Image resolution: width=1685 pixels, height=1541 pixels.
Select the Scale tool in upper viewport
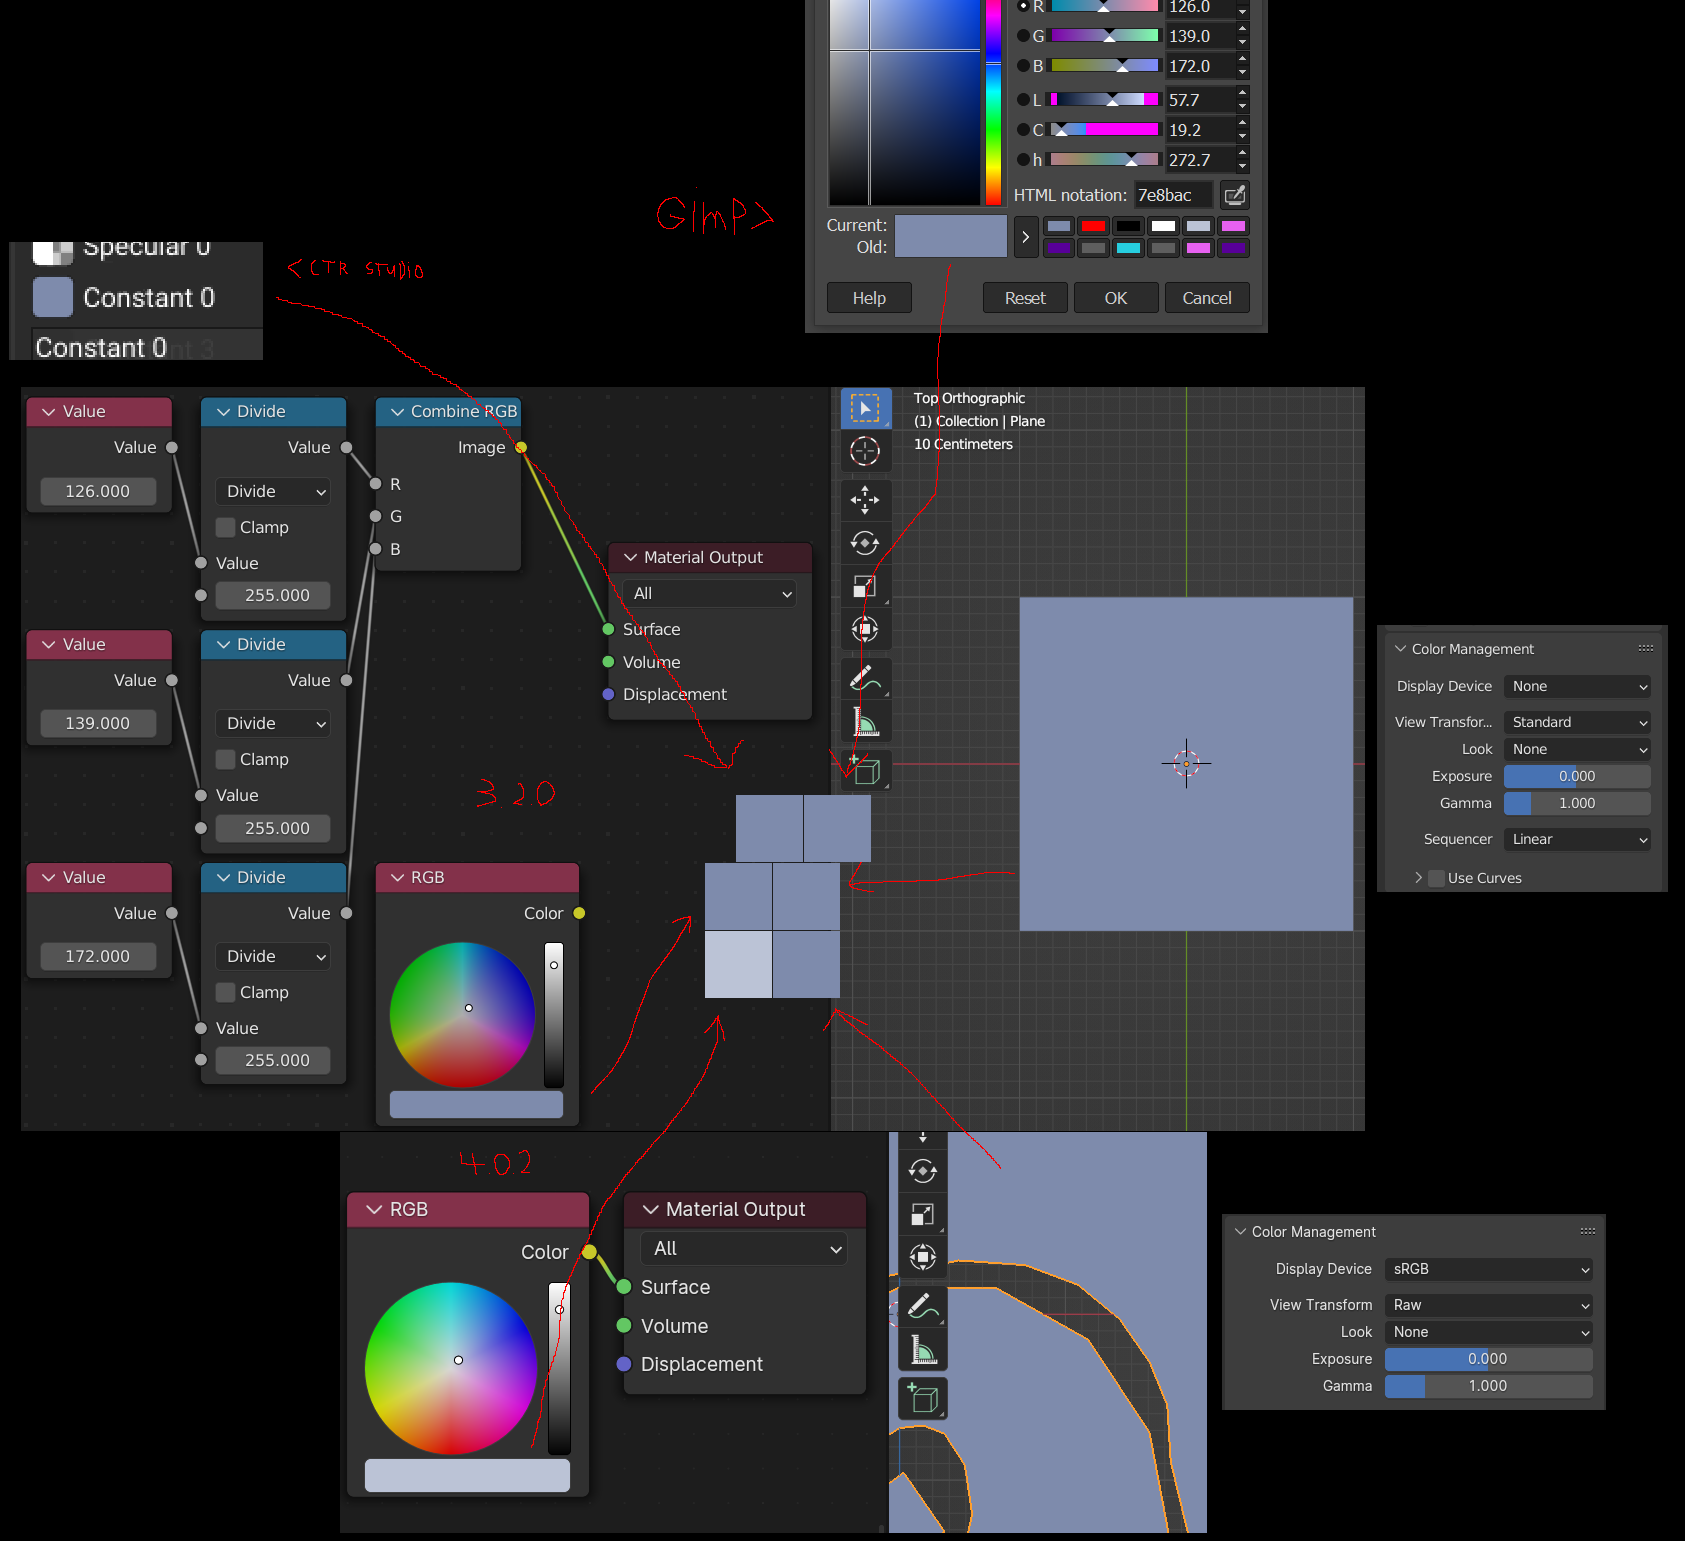pos(865,586)
